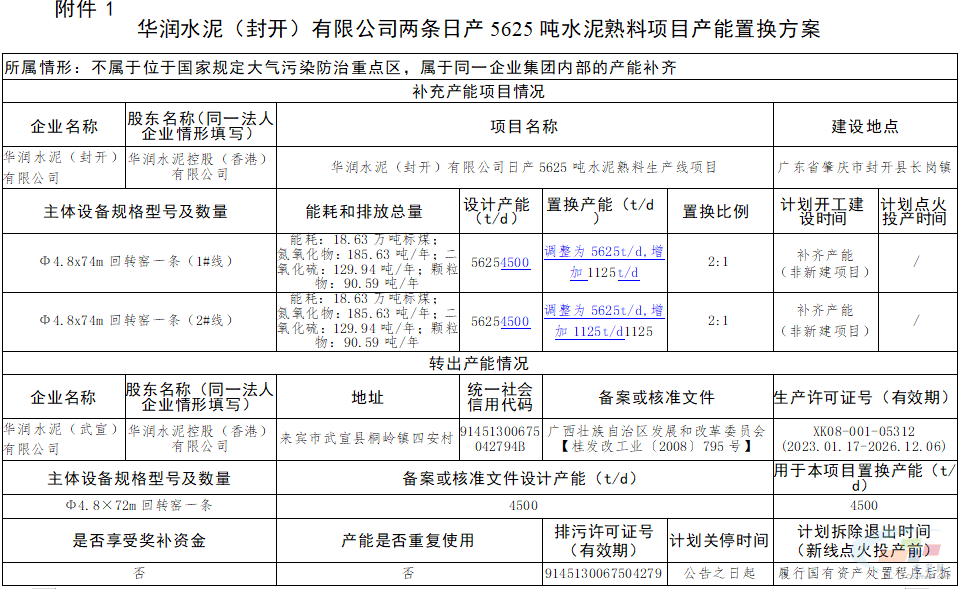The image size is (960, 589).
Task: Click underlined 4500 in the 1#线 design capacity cell
Action: click(515, 262)
